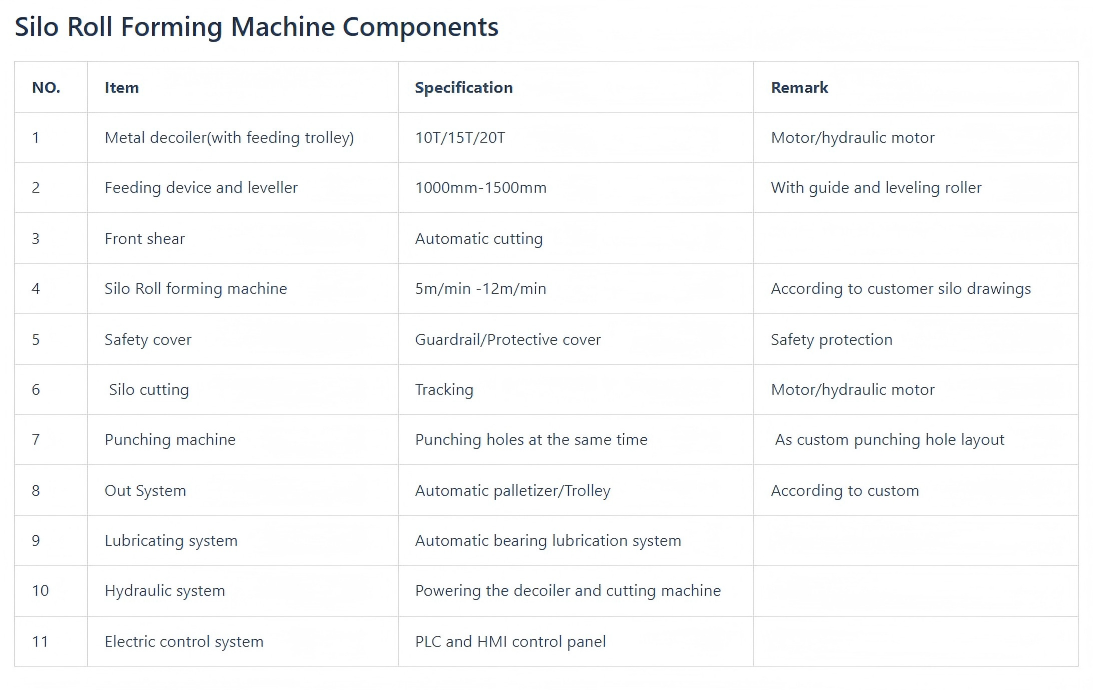Viewport: 1093px width, 690px height.
Task: Click Feeding device and leveller item
Action: [201, 188]
